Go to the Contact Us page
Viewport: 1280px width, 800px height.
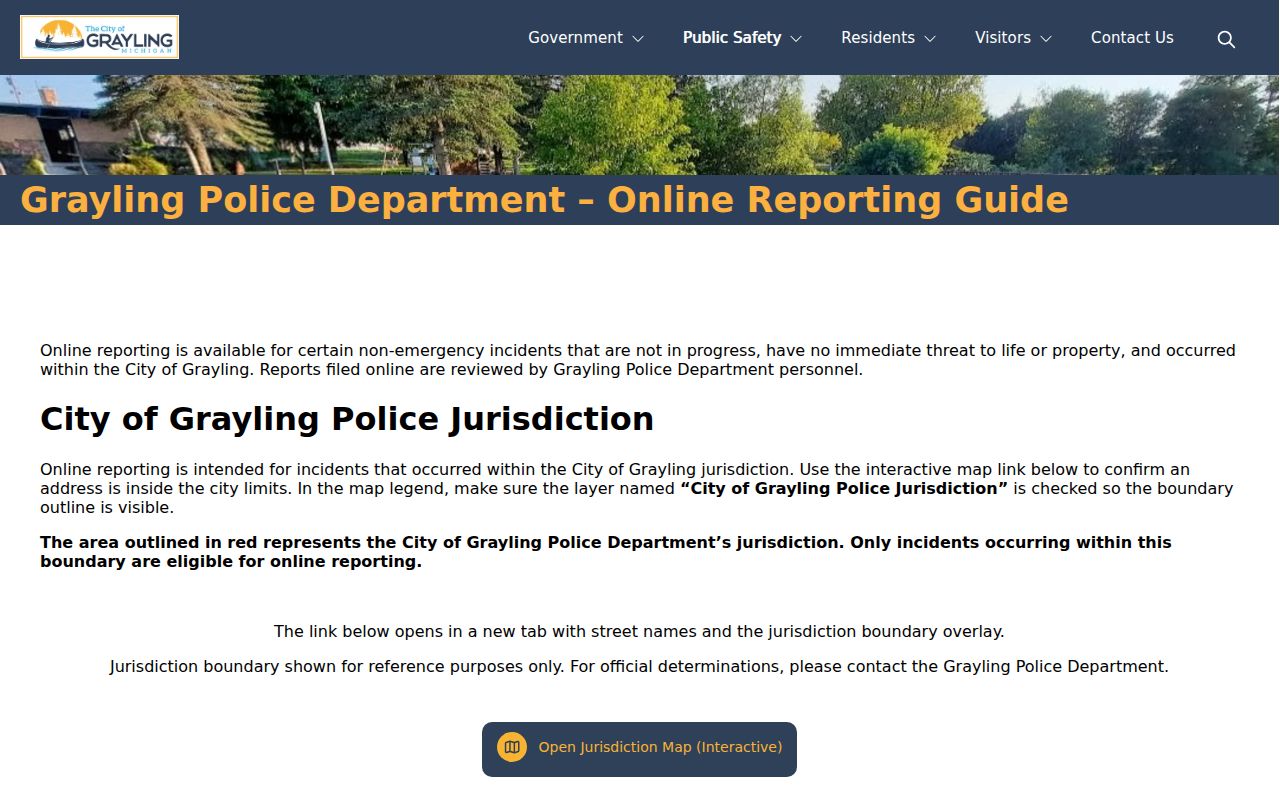coord(1132,38)
